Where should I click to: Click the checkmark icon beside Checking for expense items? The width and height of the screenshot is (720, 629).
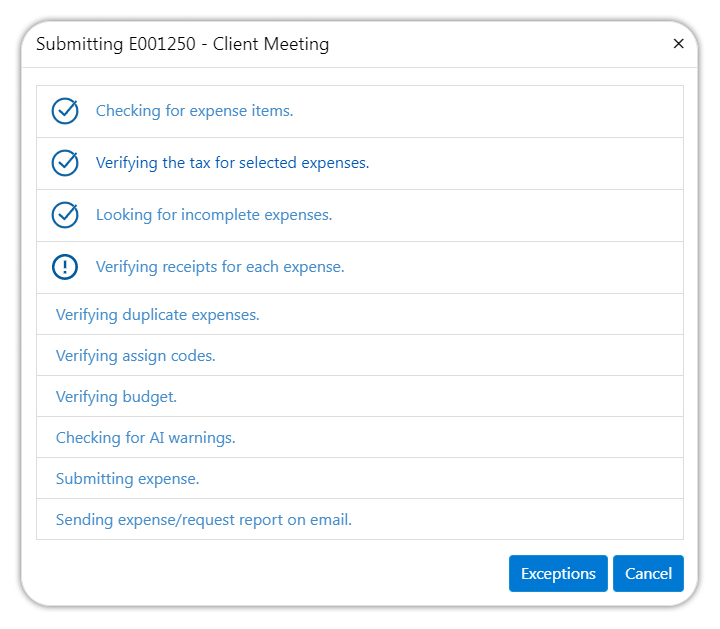coord(65,111)
